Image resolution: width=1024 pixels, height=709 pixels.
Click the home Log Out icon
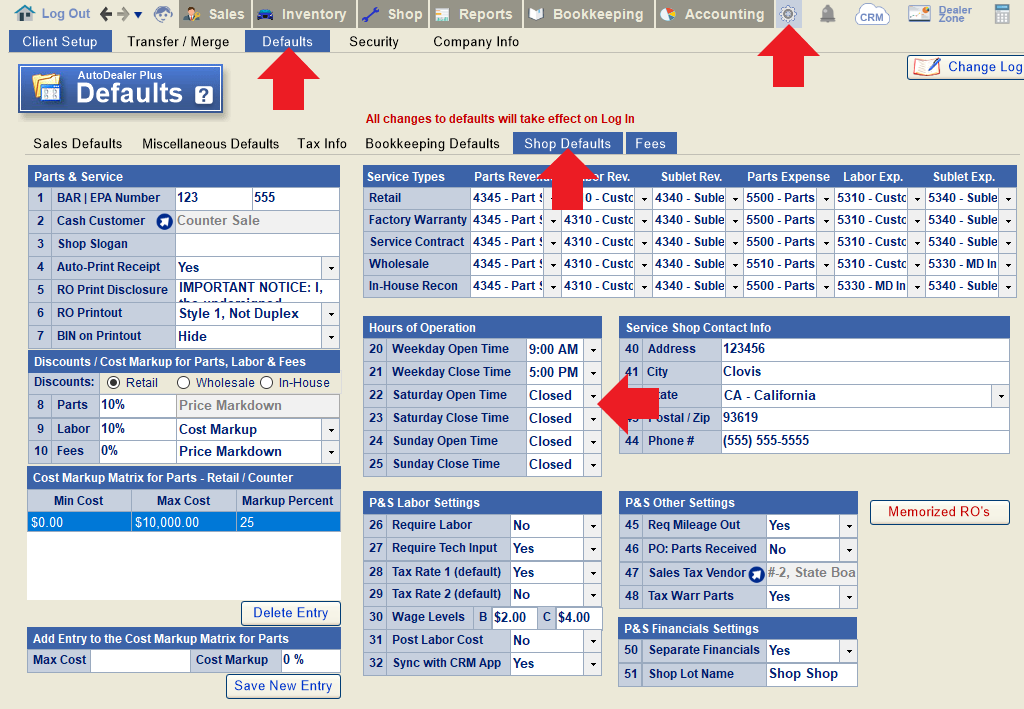coord(25,13)
